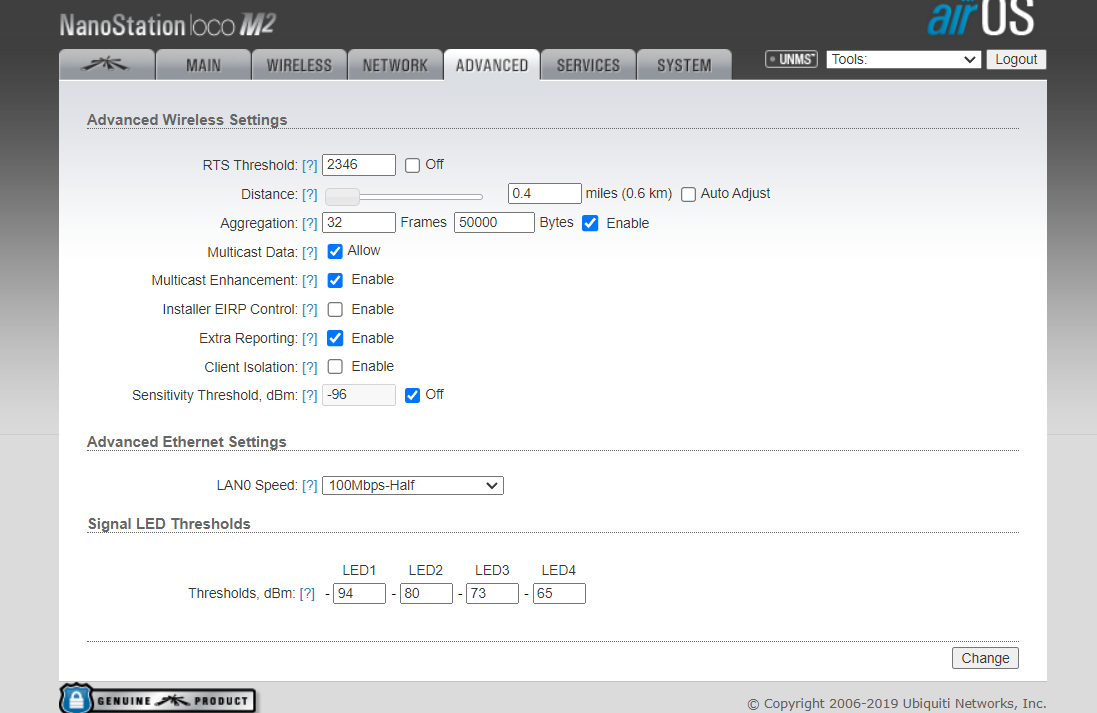Switch to the Wireless tab
The image size is (1097, 713).
tap(299, 65)
